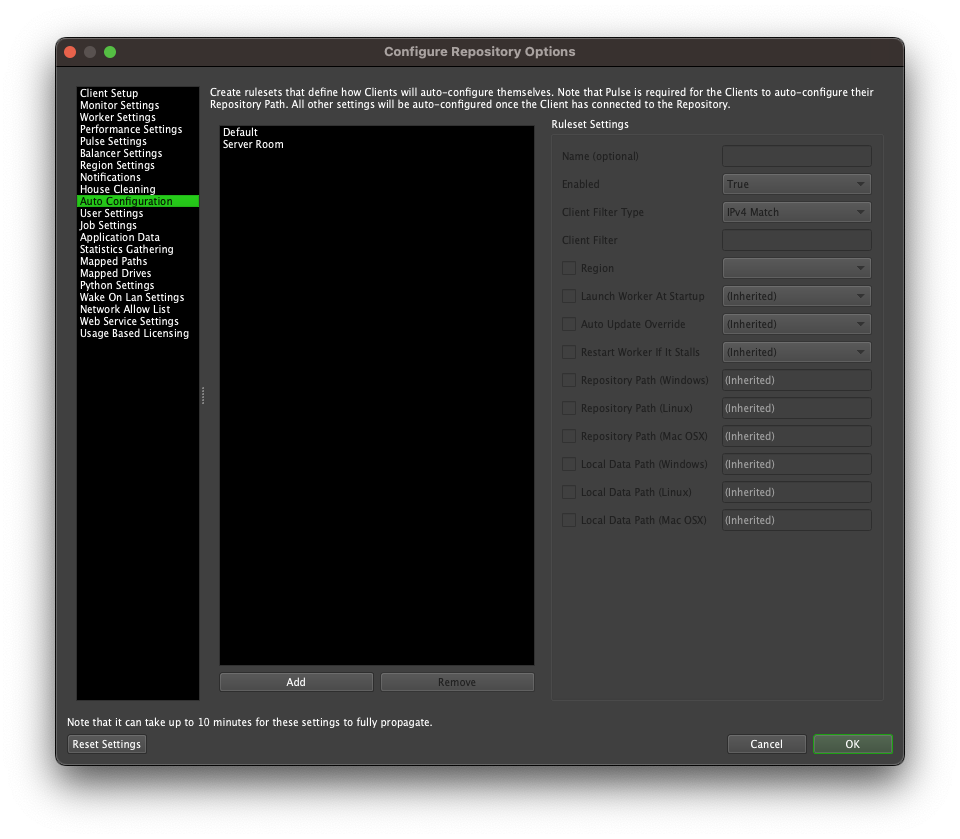Enable Local Data Path (Windows) checkbox
This screenshot has width=960, height=839.
point(569,464)
